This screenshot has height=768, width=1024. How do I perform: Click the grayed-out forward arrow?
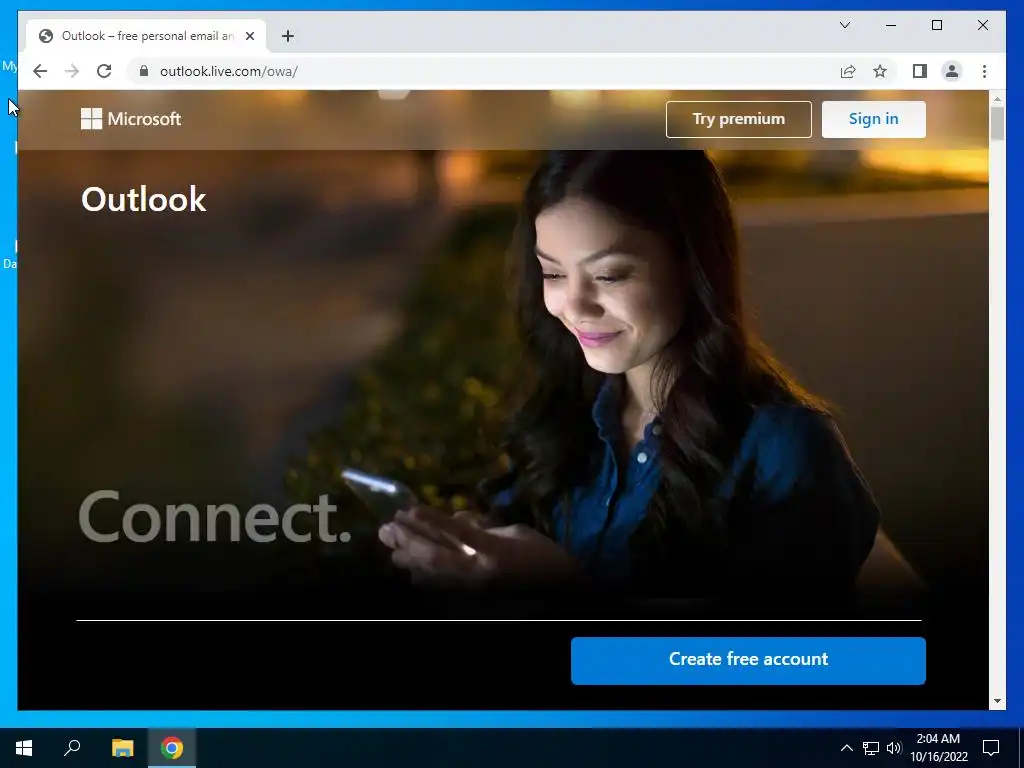click(x=72, y=71)
